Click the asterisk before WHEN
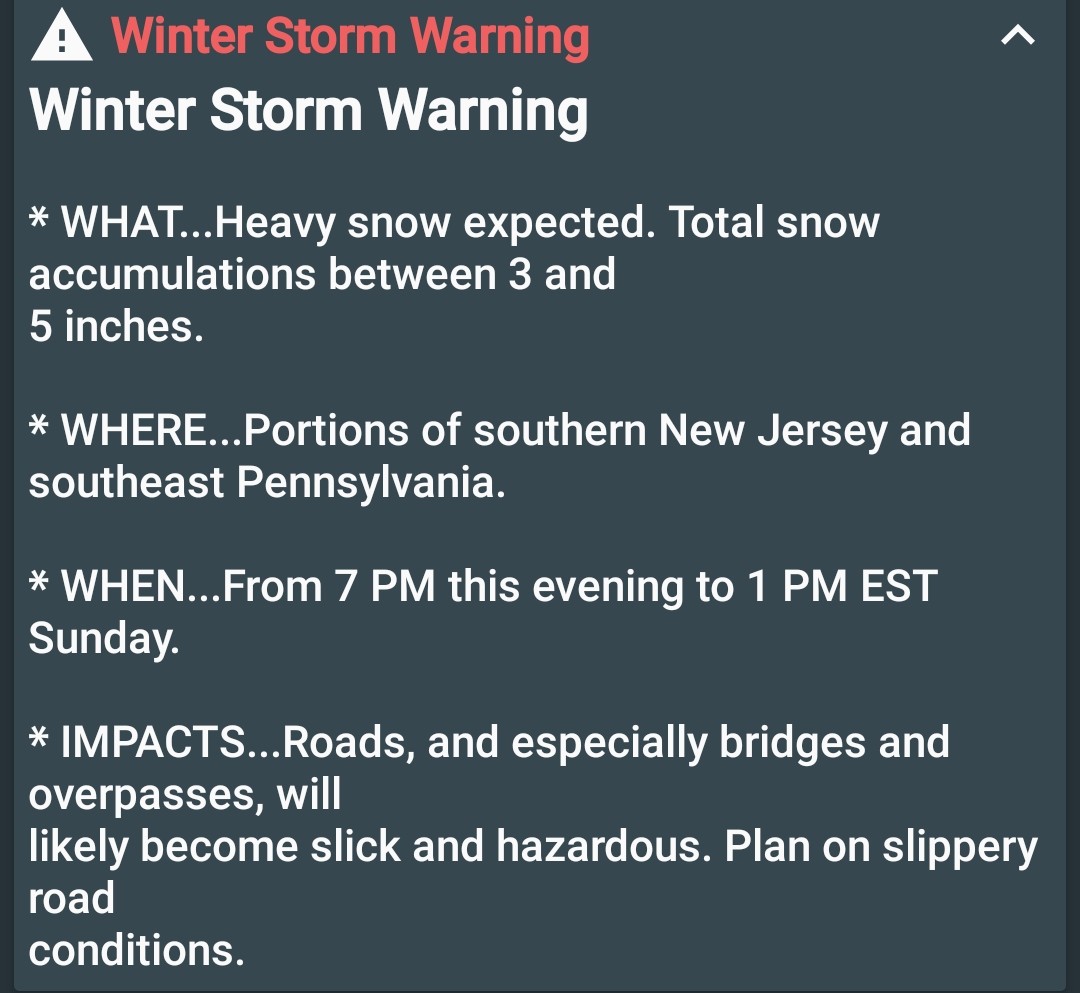Screen dimensions: 1080x993 point(39,584)
